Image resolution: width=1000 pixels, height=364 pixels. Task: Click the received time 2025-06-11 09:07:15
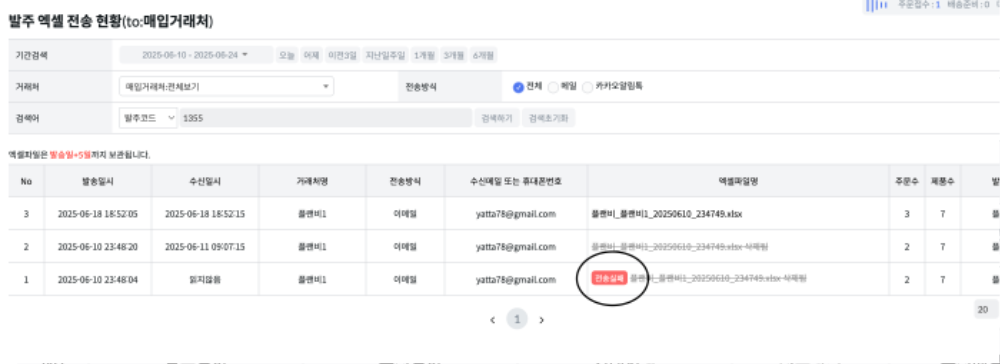pyautogui.click(x=205, y=246)
